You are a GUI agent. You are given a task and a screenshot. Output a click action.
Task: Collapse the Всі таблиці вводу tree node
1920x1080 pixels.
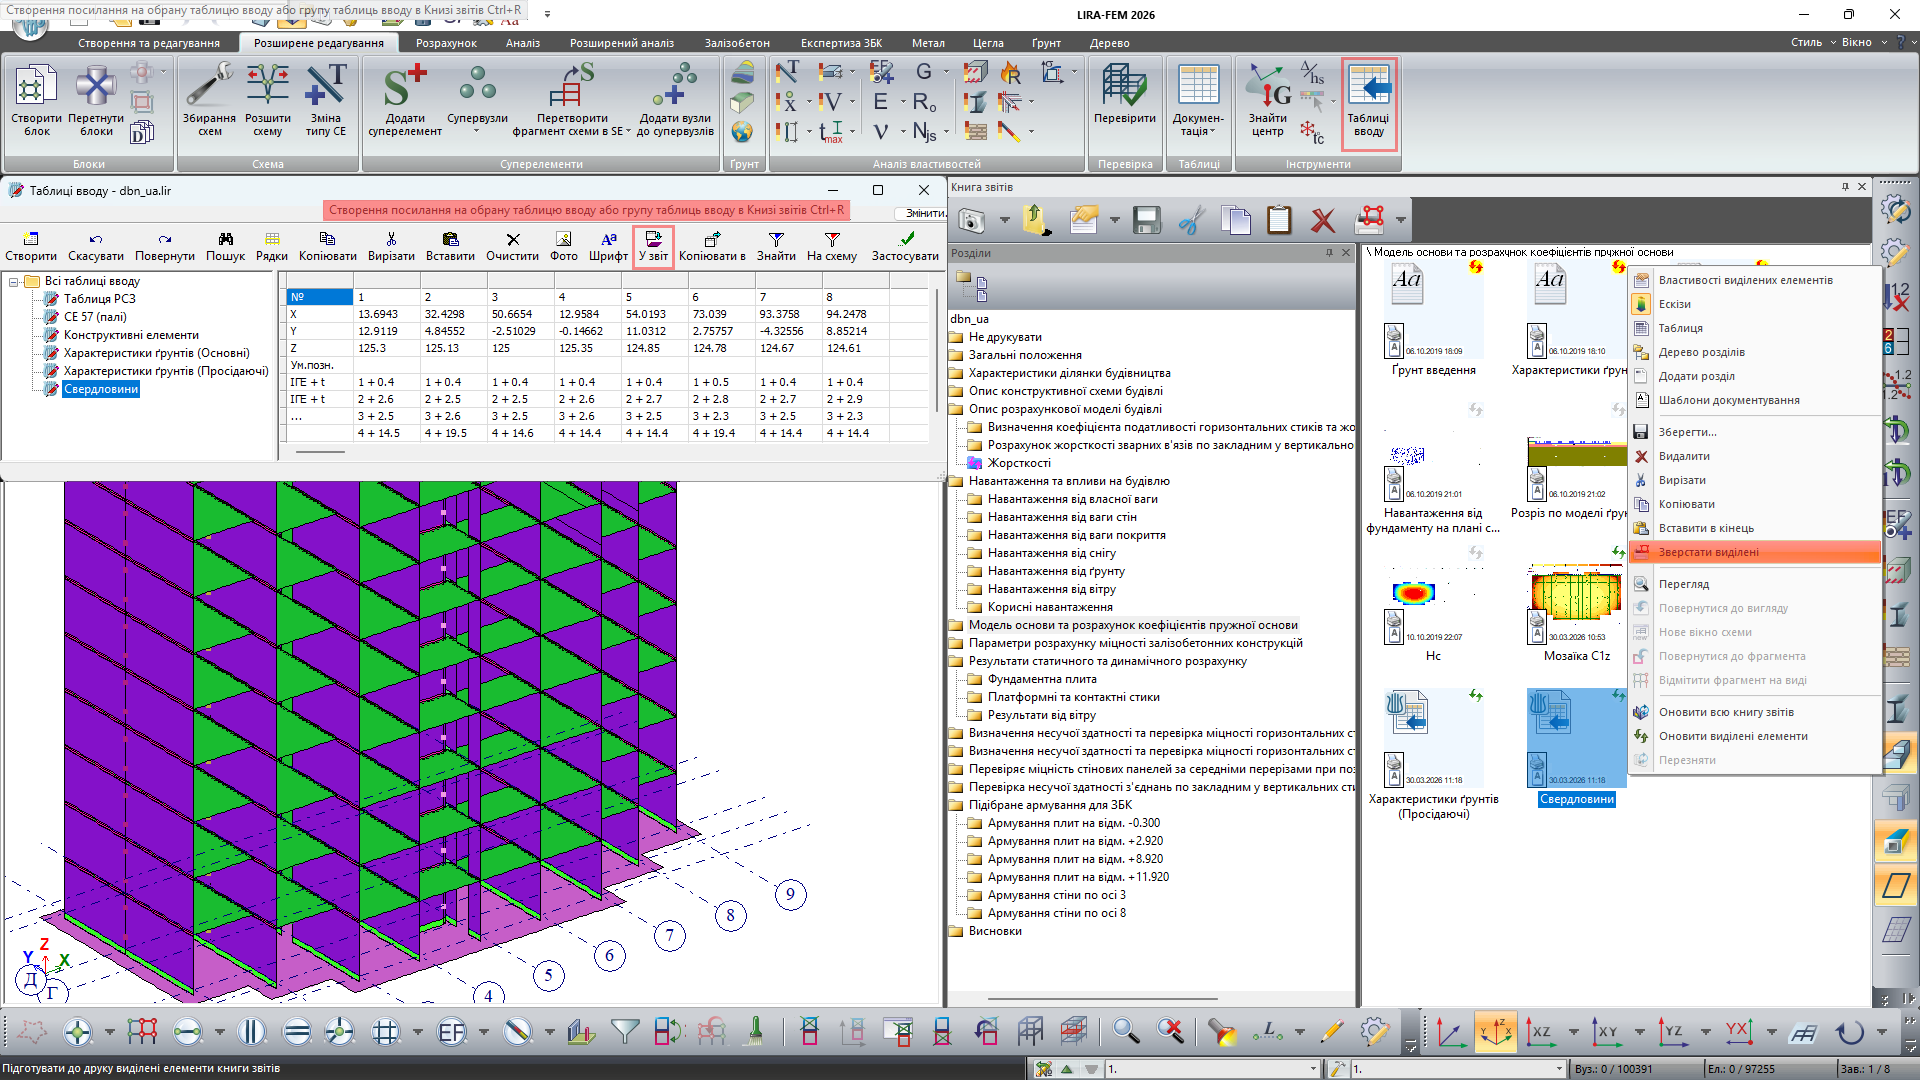point(14,282)
